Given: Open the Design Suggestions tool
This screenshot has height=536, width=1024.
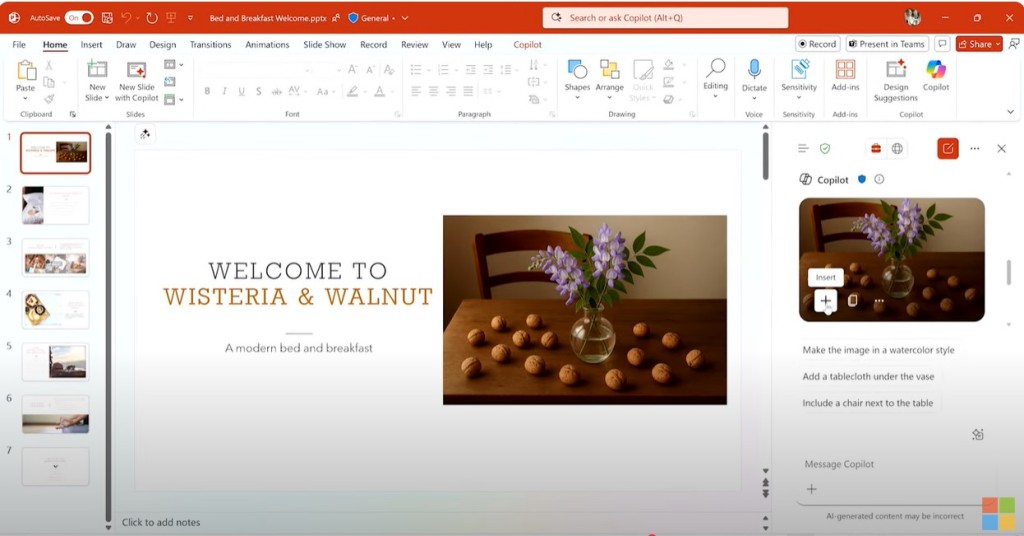Looking at the screenshot, I should click(895, 70).
